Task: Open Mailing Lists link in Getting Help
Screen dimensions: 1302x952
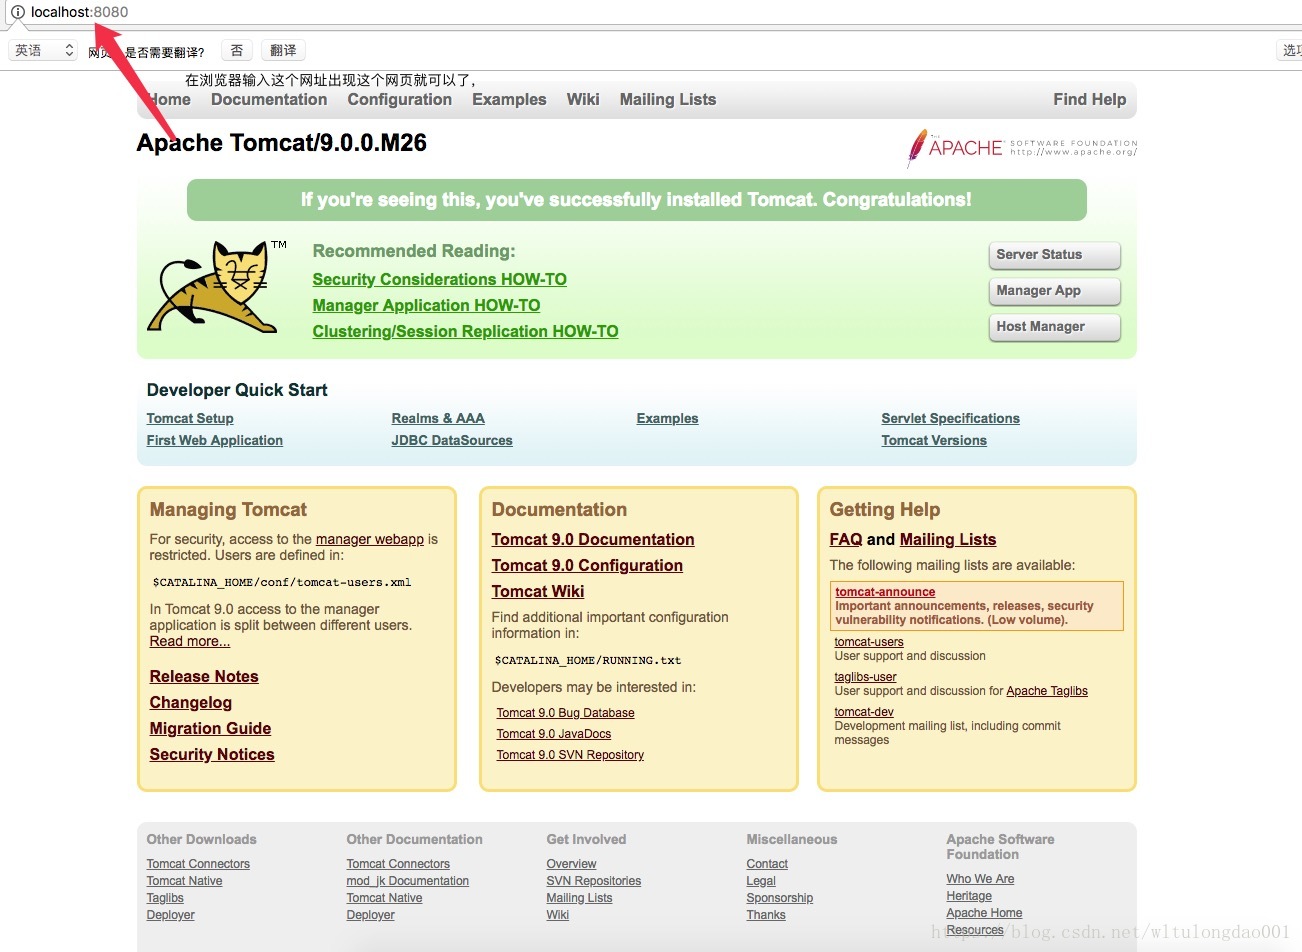Action: click(948, 539)
